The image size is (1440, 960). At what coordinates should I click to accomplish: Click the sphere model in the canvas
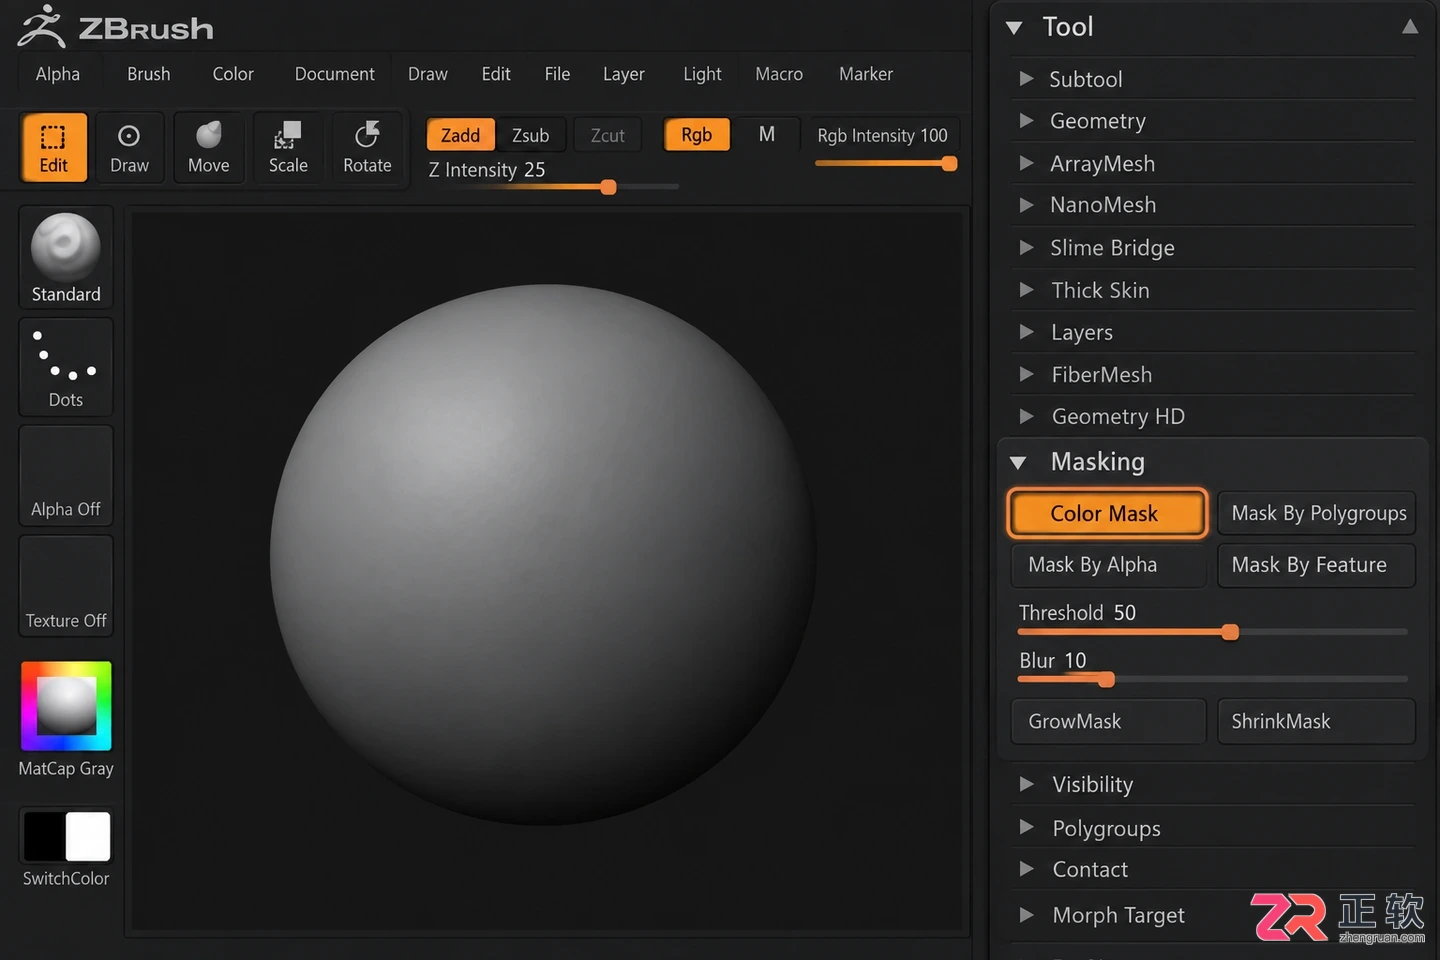tap(543, 555)
